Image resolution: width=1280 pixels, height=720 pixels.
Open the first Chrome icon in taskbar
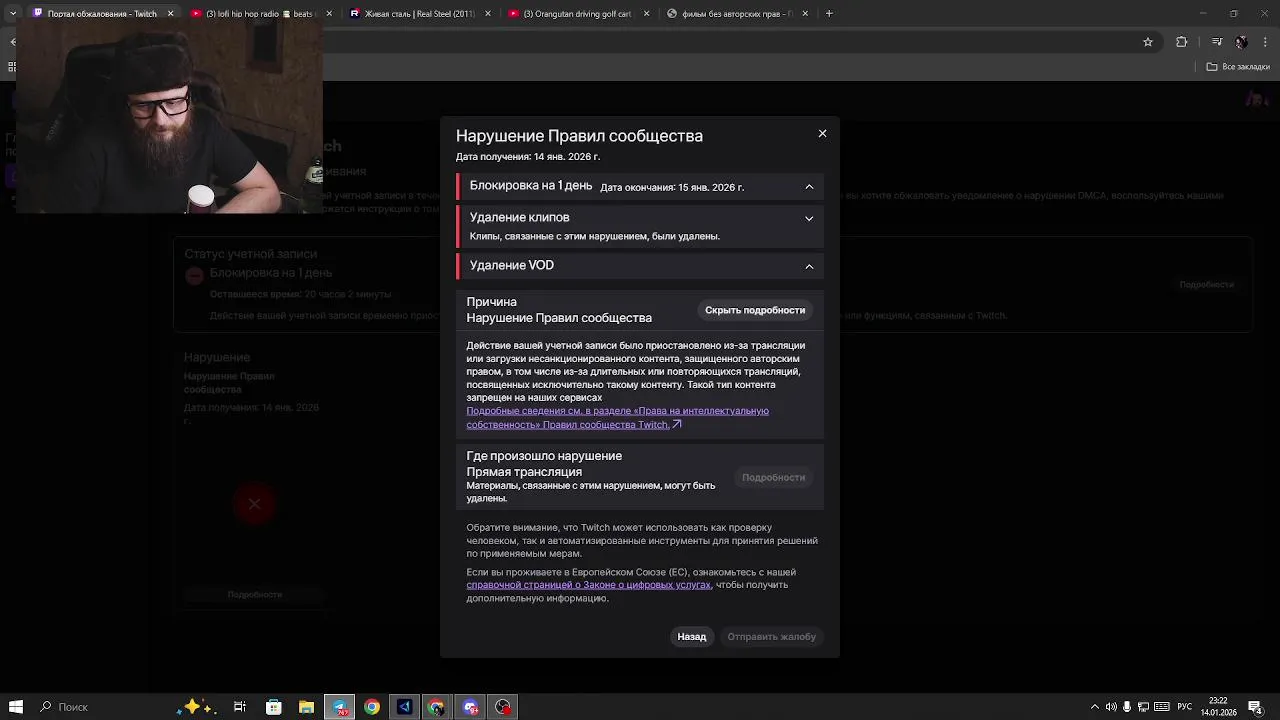[x=372, y=707]
